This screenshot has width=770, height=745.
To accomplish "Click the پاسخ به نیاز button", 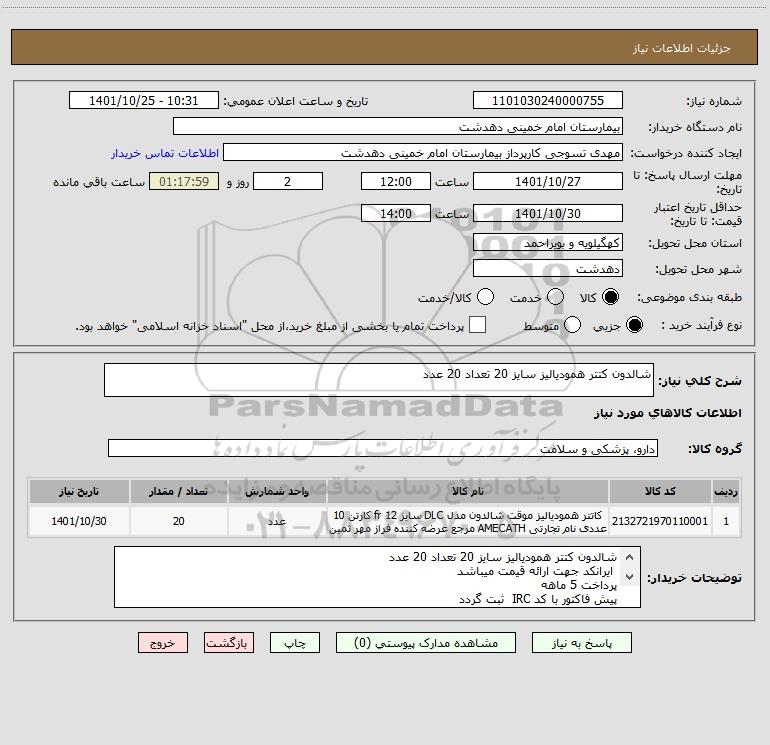I will 582,643.
